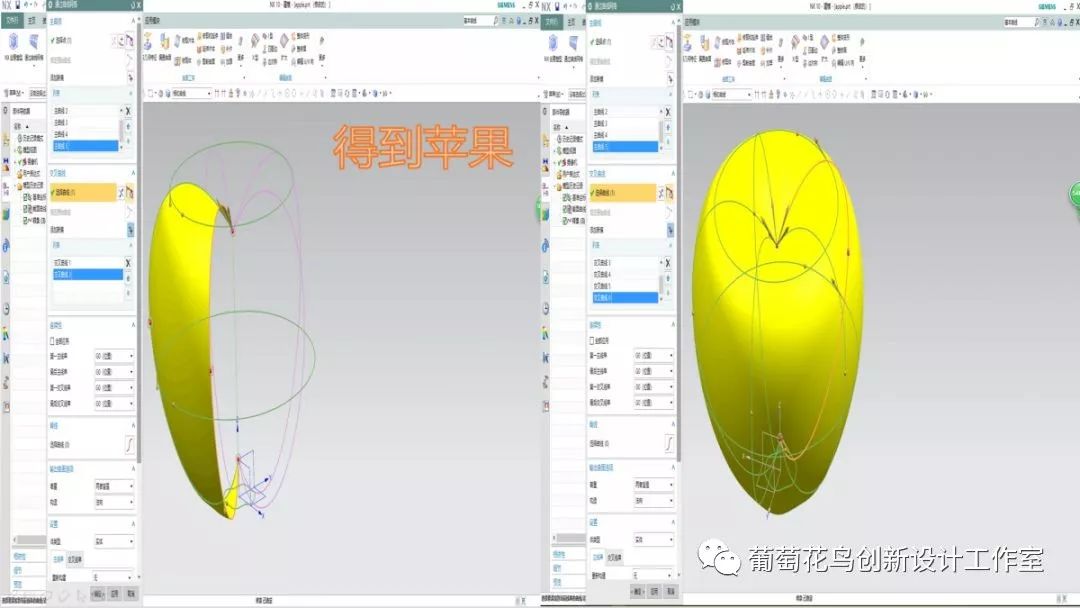Image resolution: width=1080 pixels, height=608 pixels.
Task: Move primary curve down in list, left dialog
Action: pos(128,140)
